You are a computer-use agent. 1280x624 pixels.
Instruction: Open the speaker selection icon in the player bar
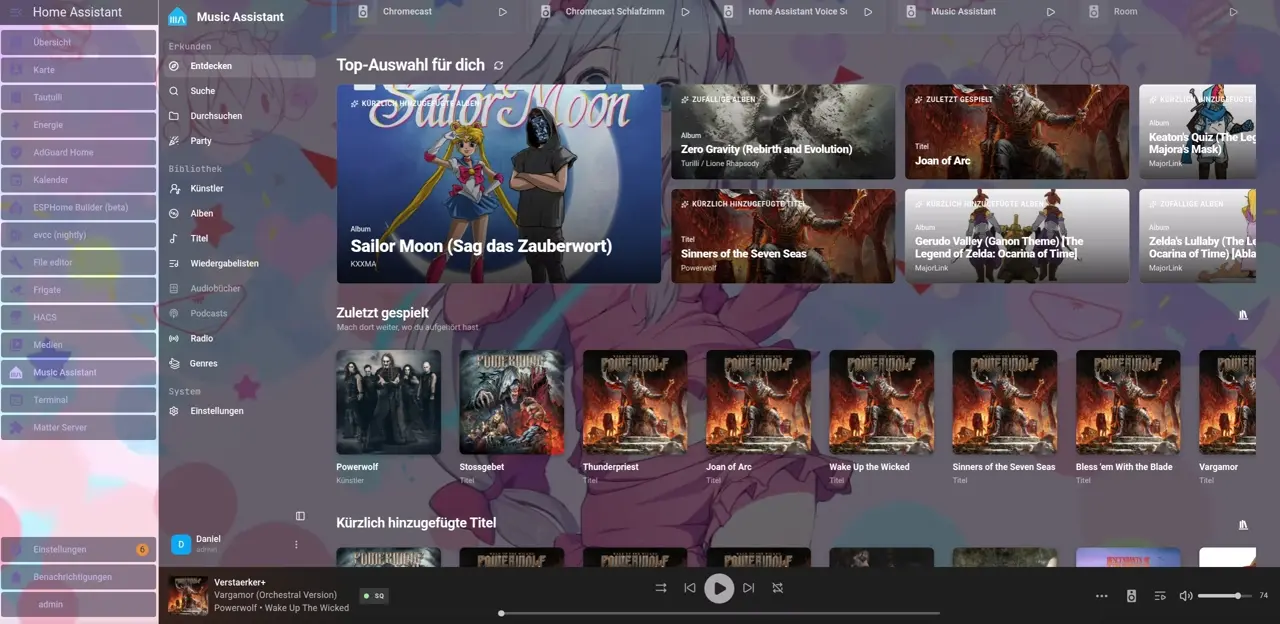[1131, 596]
